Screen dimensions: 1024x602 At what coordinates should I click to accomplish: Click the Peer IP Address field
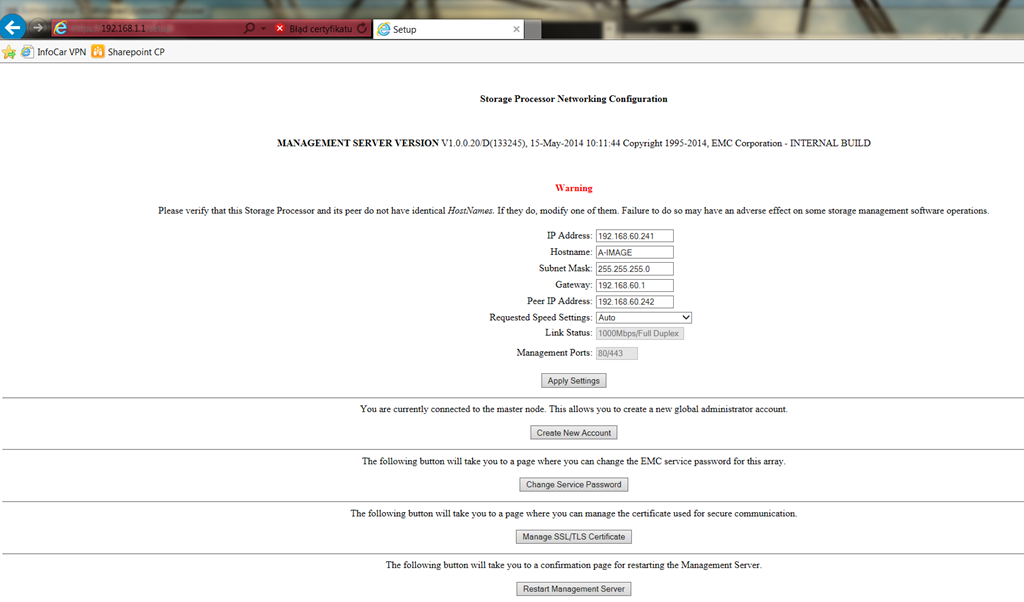click(x=634, y=302)
